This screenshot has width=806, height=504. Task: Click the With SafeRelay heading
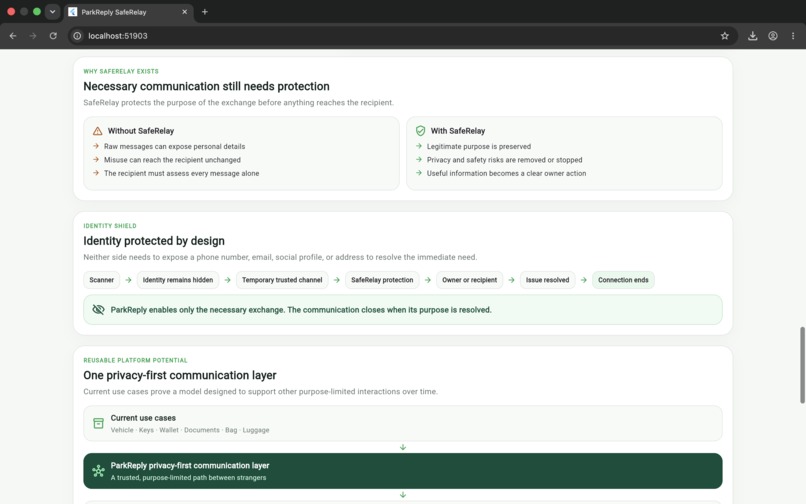[x=458, y=131]
